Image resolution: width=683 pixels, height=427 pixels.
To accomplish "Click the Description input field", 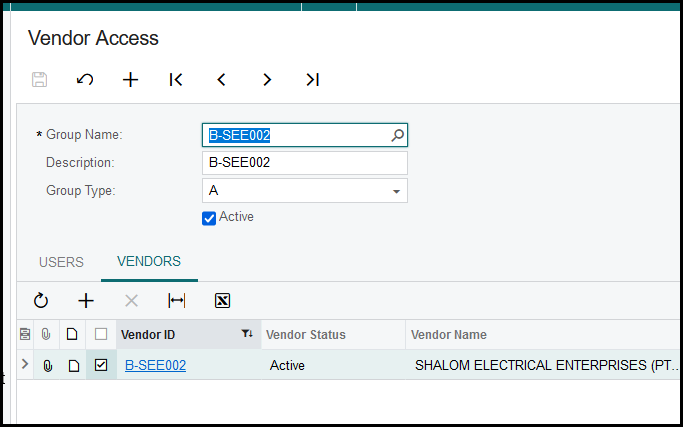I will pyautogui.click(x=304, y=163).
